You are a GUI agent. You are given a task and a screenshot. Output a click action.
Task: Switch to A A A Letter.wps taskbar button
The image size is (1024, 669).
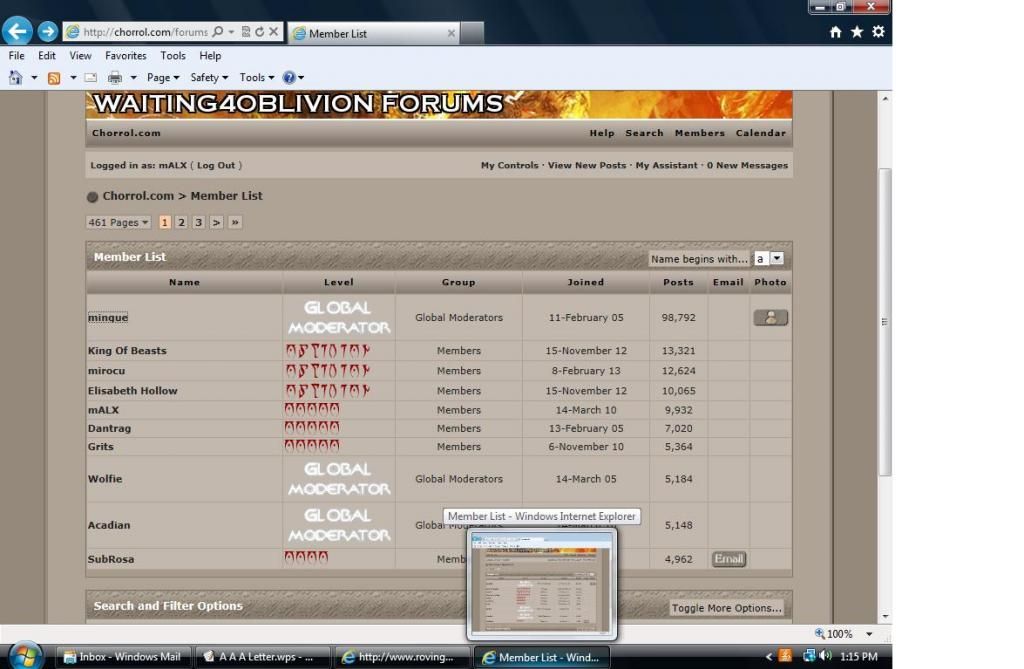tap(261, 657)
